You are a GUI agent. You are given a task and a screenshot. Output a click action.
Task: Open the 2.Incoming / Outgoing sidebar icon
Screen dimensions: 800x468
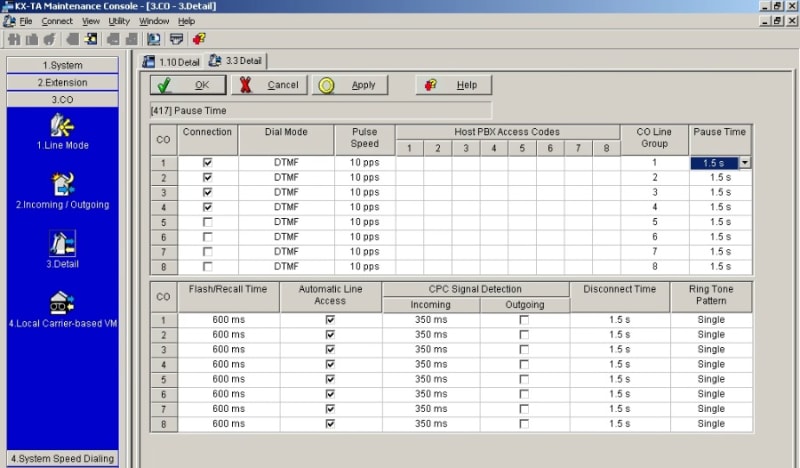(62, 185)
